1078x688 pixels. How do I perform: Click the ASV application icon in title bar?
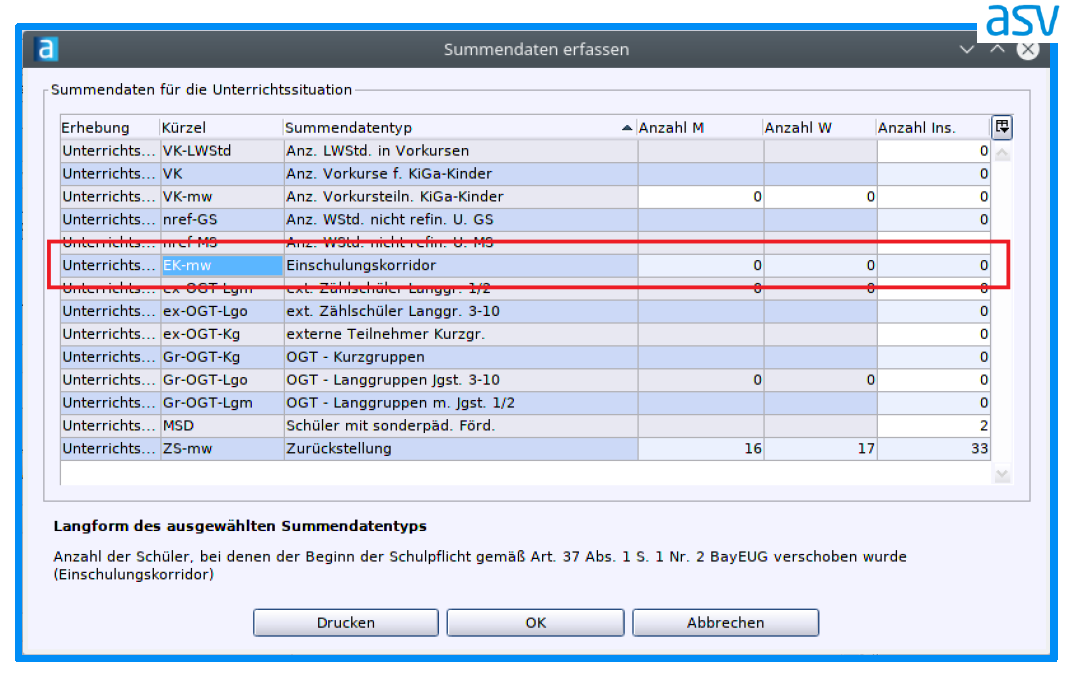pos(46,49)
